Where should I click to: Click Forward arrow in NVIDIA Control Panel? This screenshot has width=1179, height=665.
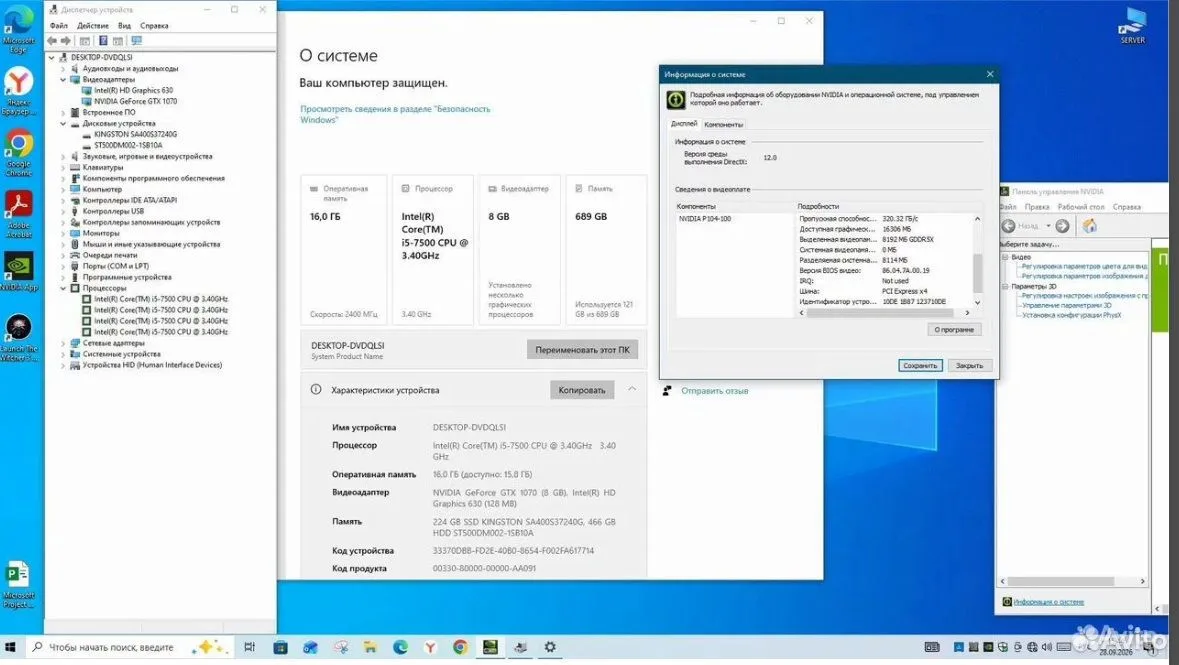click(1062, 226)
